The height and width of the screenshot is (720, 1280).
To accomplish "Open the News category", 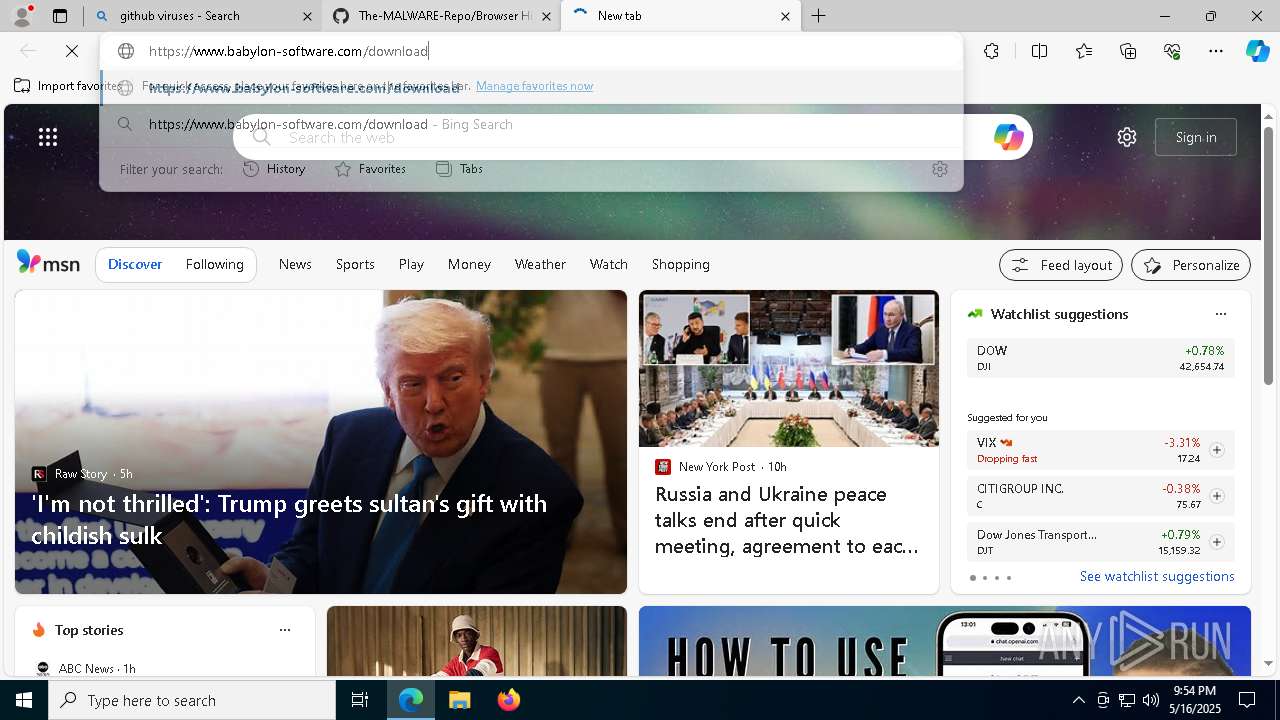I will (295, 264).
